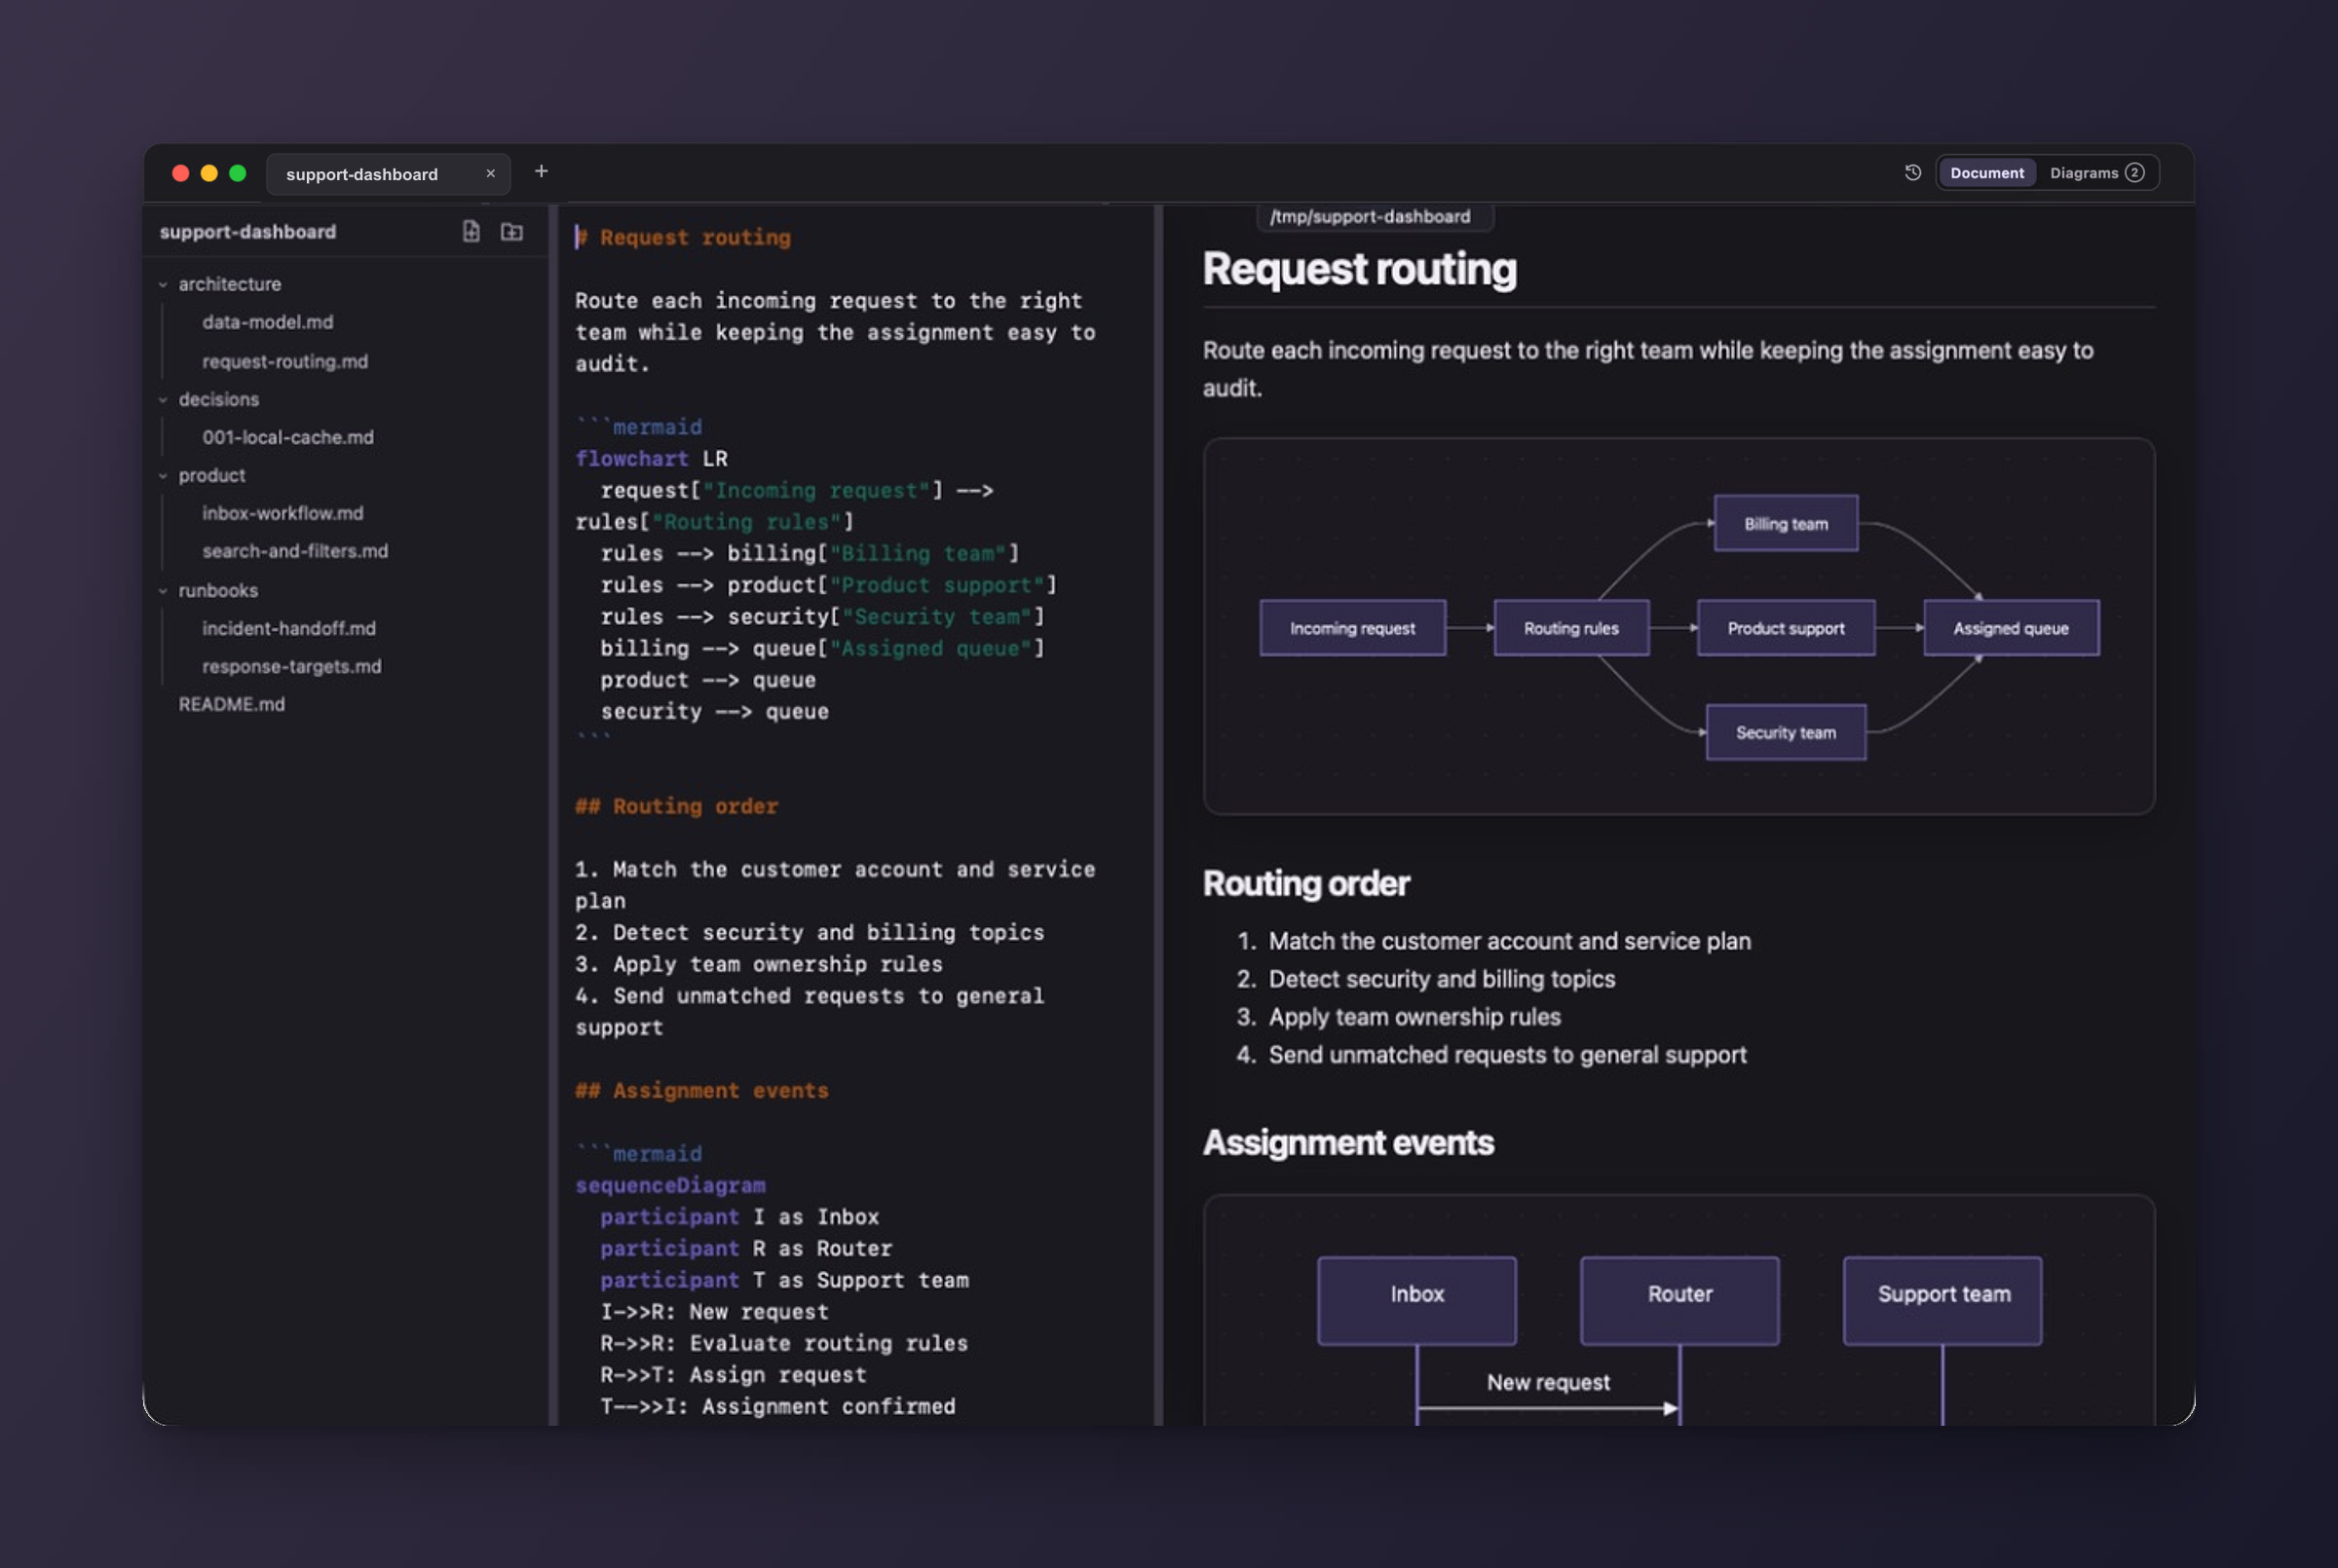
Task: Click 'security --> queue' source line
Action: tap(714, 712)
